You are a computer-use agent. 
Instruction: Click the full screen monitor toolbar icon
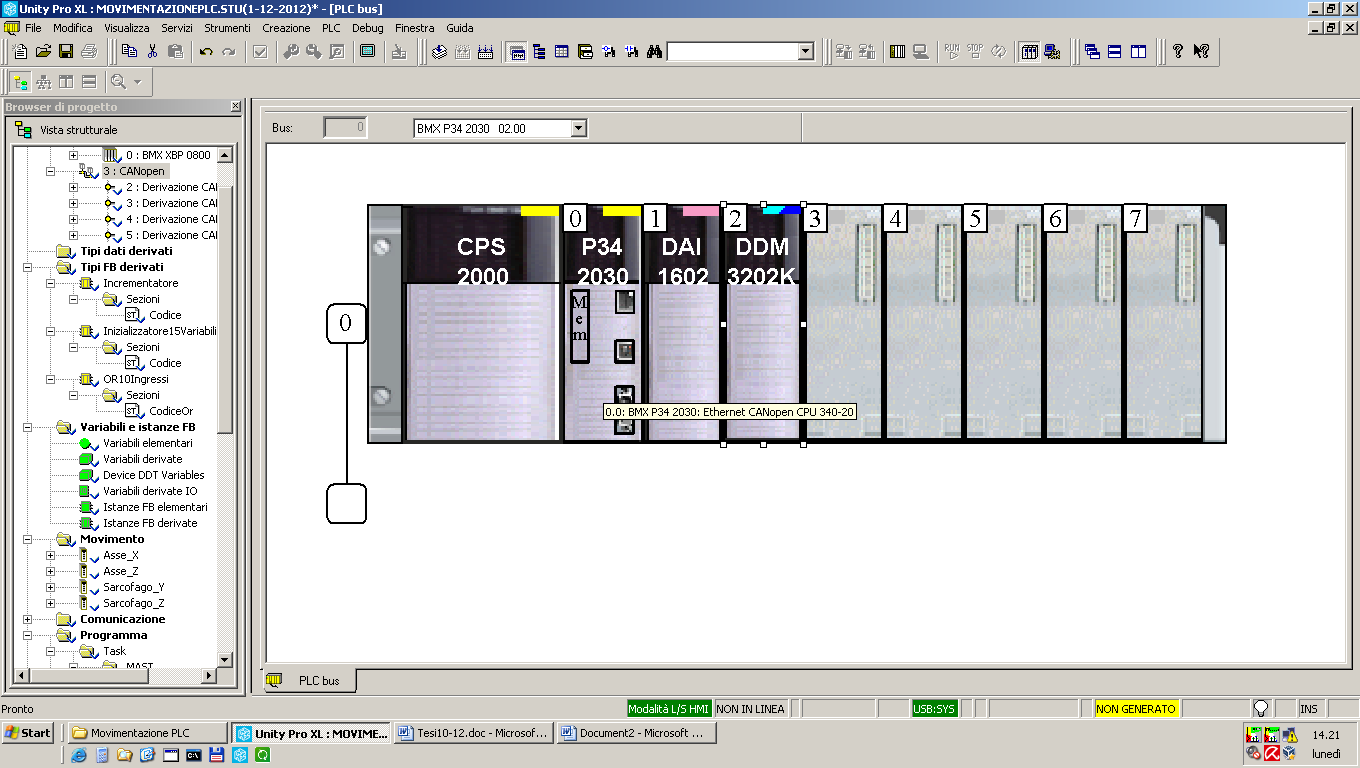[x=367, y=51]
